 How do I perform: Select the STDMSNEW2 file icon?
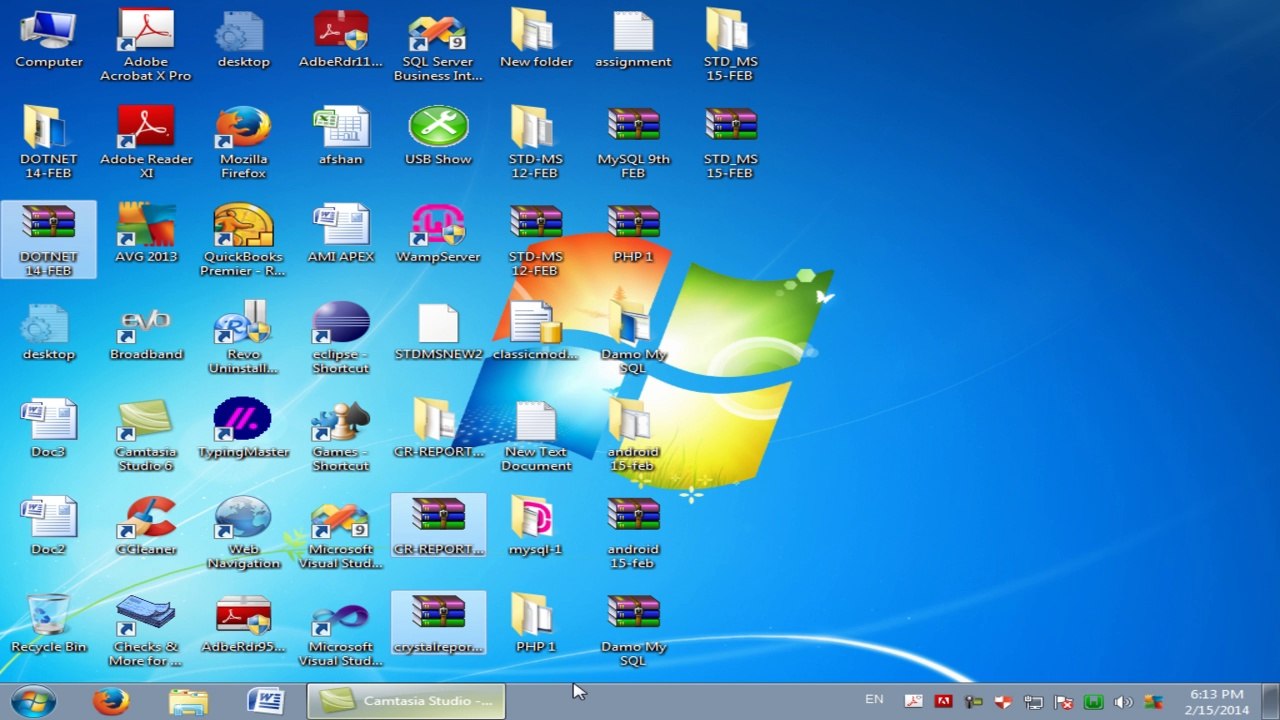pos(438,331)
